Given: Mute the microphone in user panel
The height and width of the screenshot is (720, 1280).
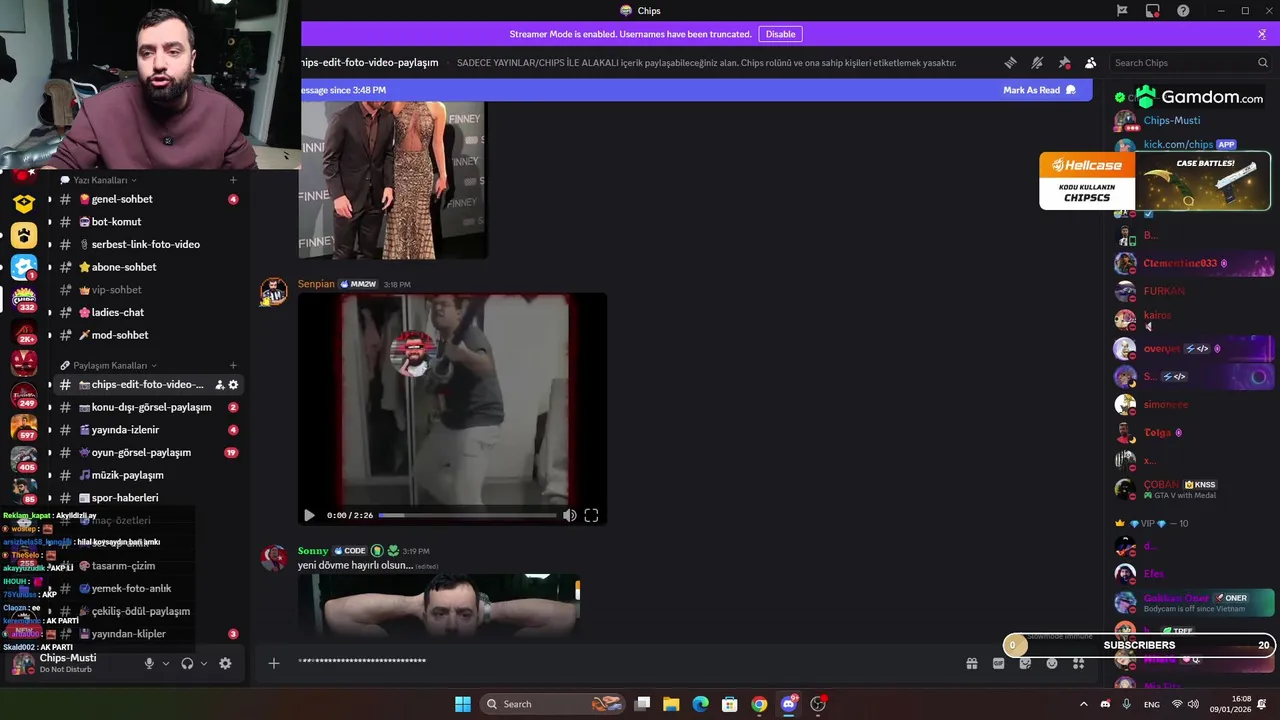Looking at the screenshot, I should (x=149, y=663).
